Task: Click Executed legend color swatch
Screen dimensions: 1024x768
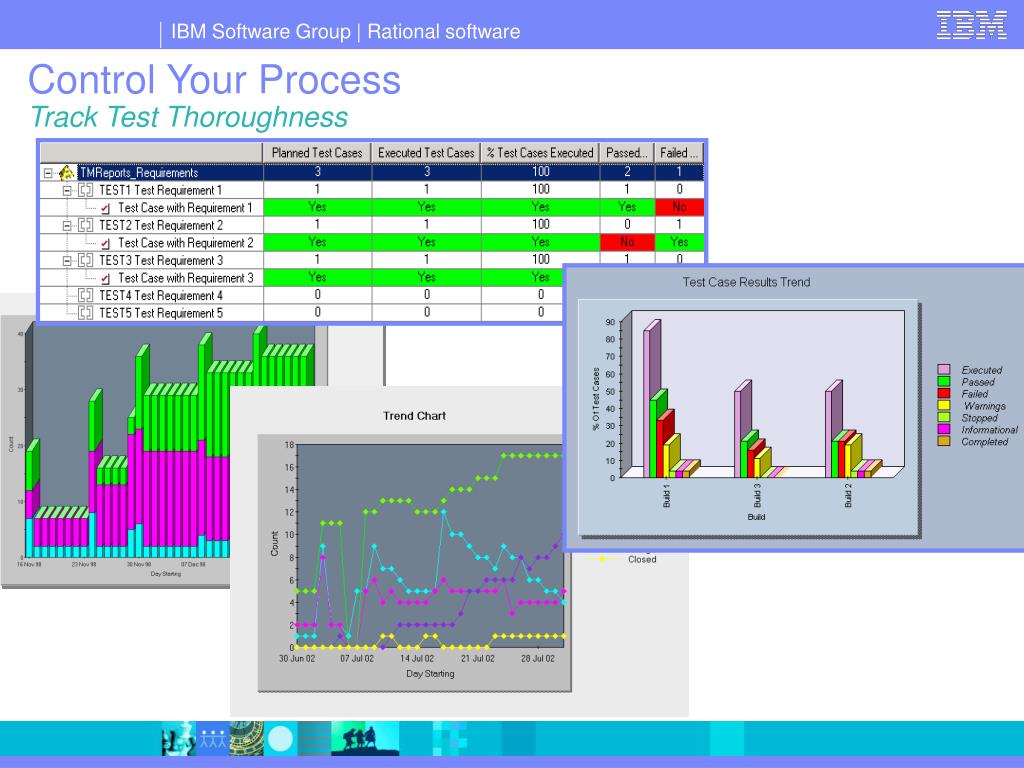Action: point(943,370)
